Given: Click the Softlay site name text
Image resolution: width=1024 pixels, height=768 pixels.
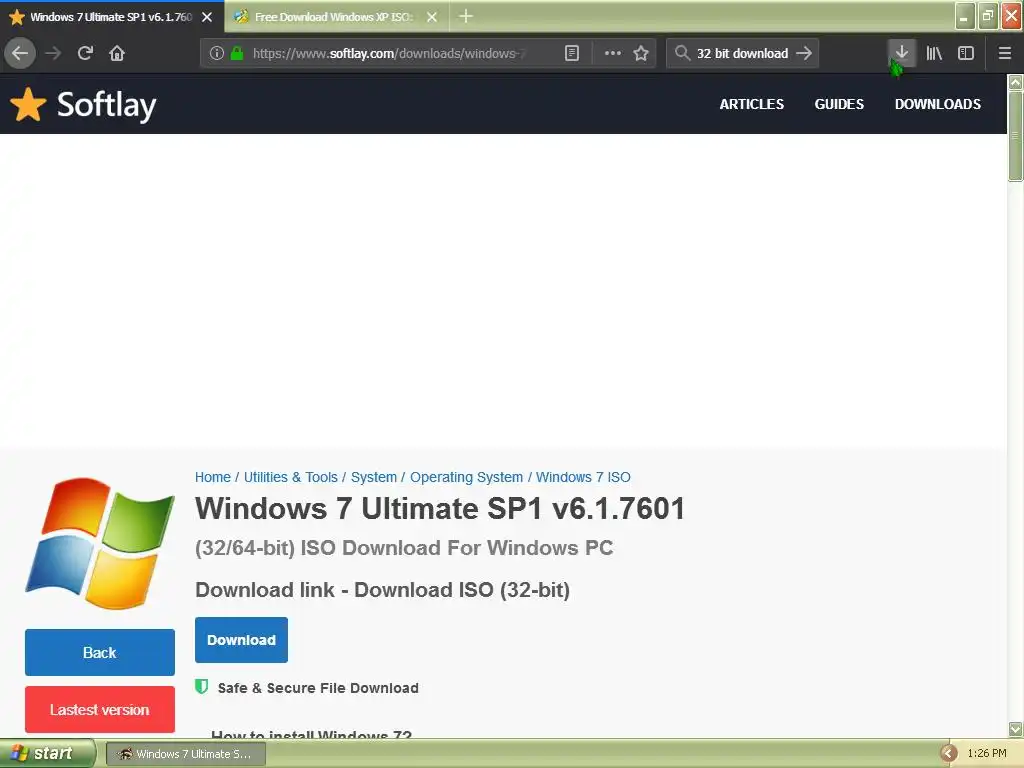Looking at the screenshot, I should click(106, 105).
